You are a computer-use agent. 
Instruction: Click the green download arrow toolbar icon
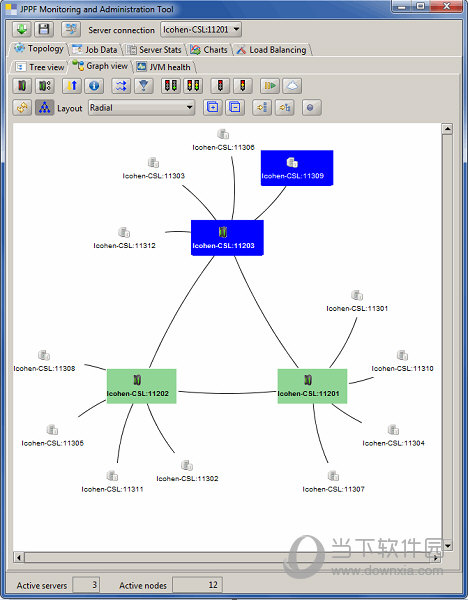[22, 29]
